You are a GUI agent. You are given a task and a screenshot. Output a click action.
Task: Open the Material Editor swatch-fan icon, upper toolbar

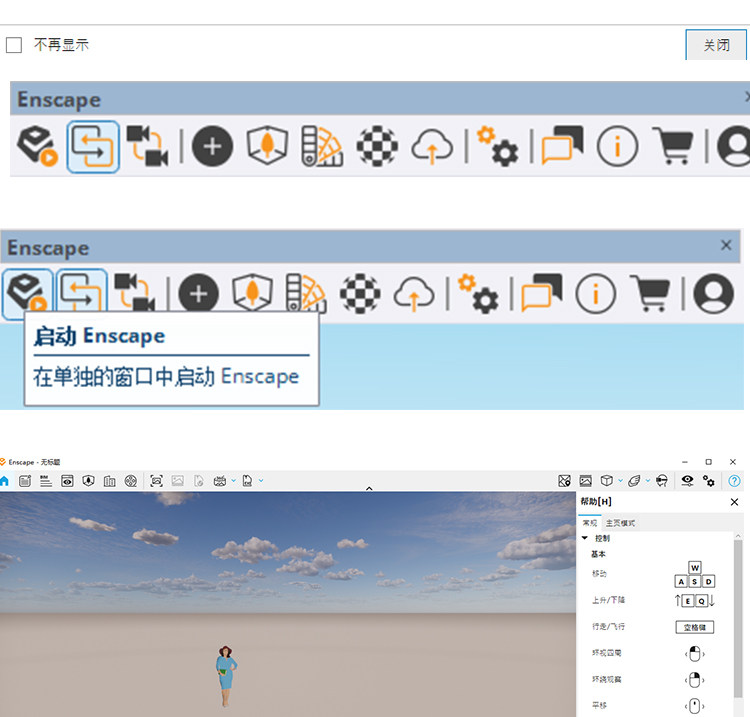(x=322, y=146)
